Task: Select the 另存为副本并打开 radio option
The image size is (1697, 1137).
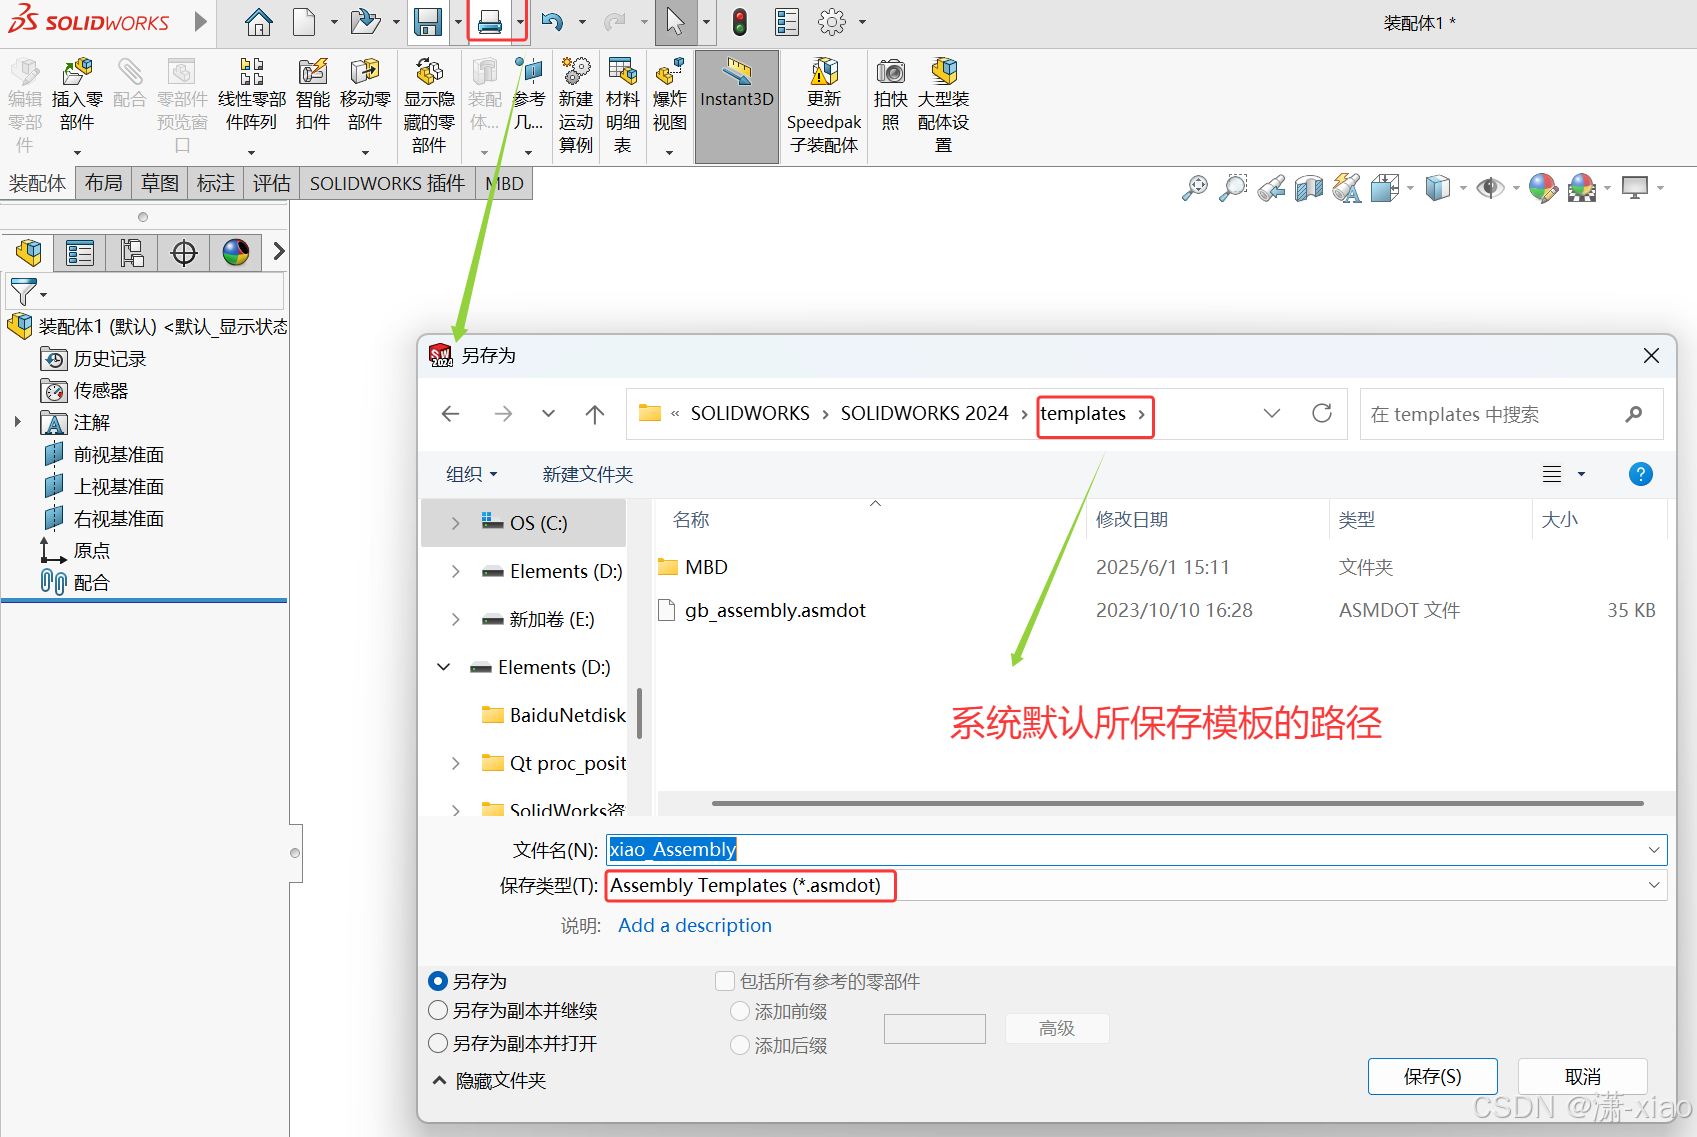Action: (x=438, y=1043)
